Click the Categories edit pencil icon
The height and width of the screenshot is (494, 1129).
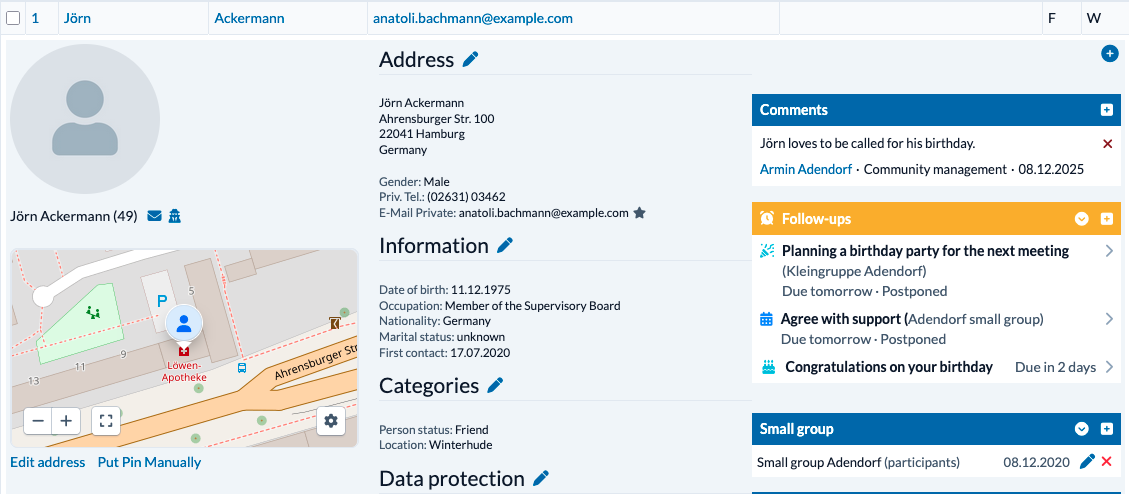tap(495, 386)
